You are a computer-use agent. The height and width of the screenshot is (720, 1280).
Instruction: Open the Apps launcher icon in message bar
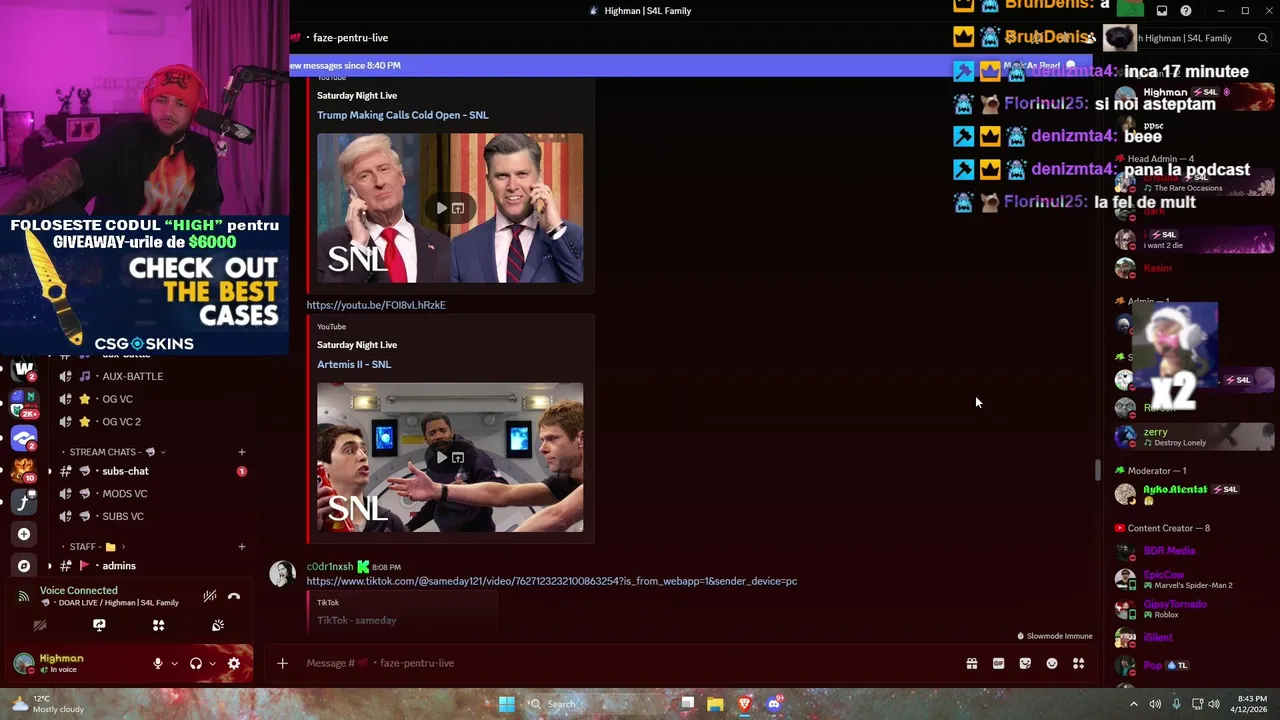1078,663
